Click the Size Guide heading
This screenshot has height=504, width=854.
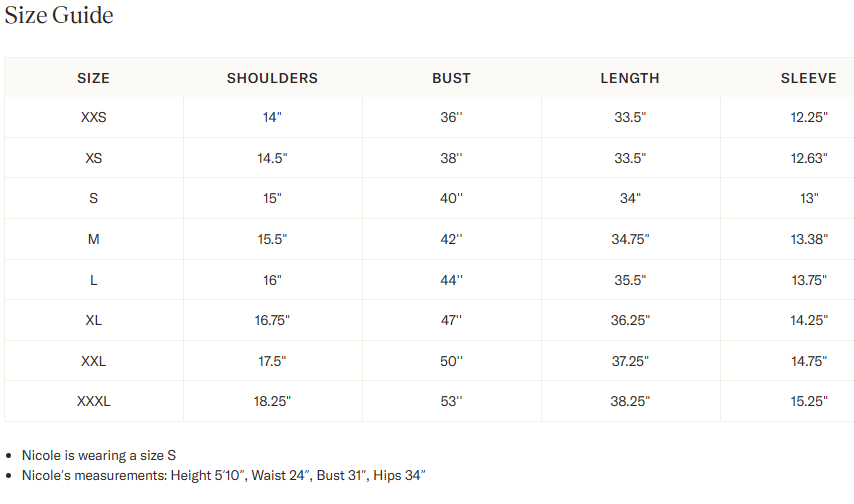click(x=59, y=16)
